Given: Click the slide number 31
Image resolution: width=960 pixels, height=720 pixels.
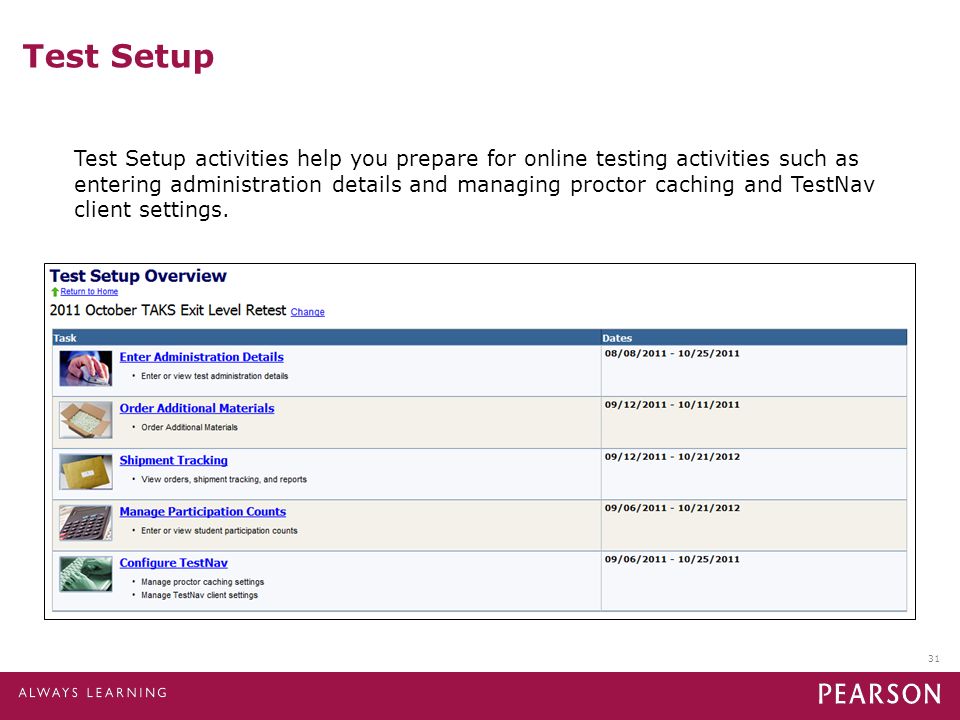Looking at the screenshot, I should pyautogui.click(x=933, y=659).
